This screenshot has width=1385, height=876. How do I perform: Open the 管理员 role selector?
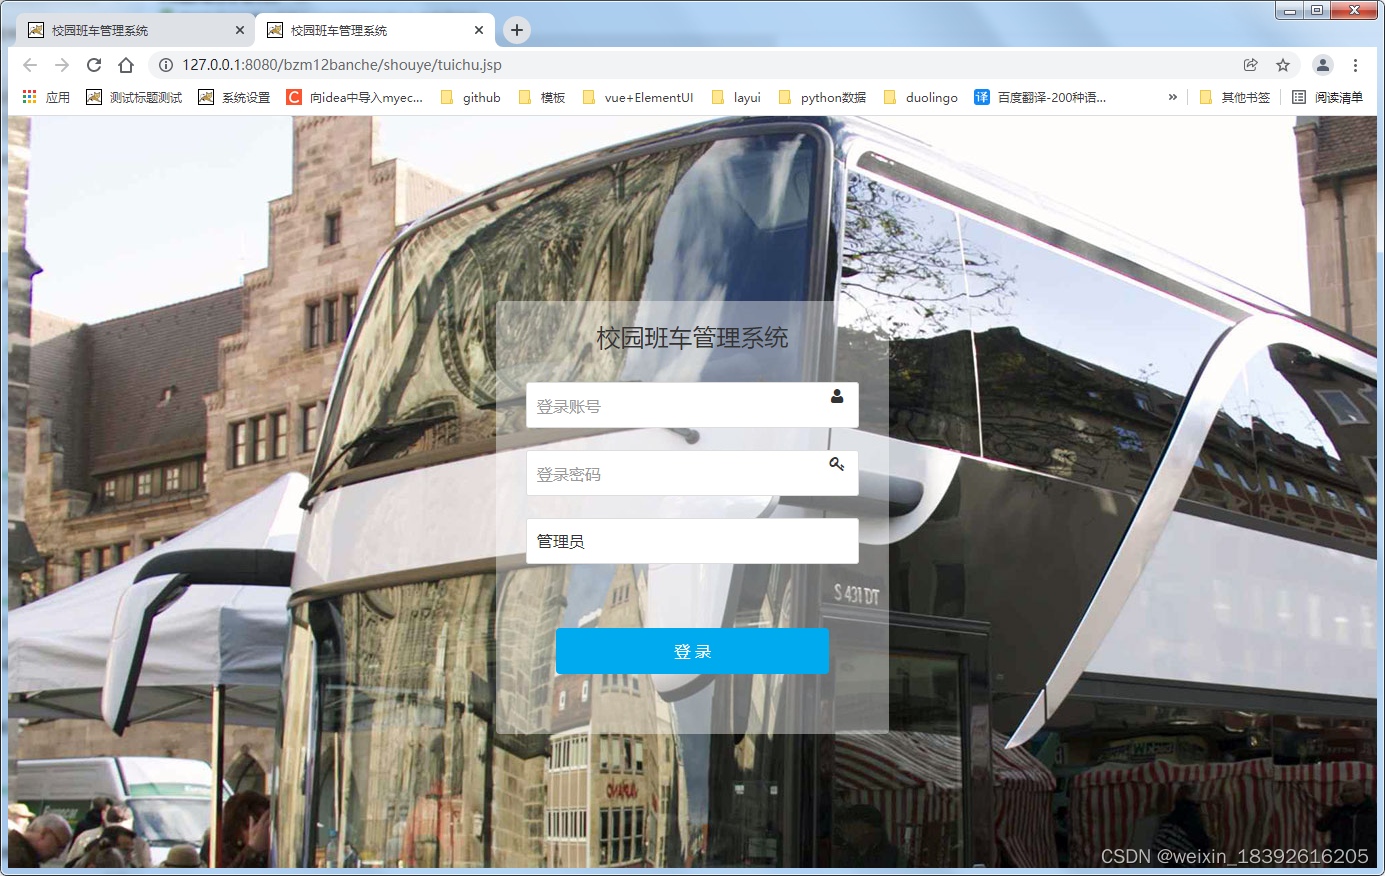692,540
